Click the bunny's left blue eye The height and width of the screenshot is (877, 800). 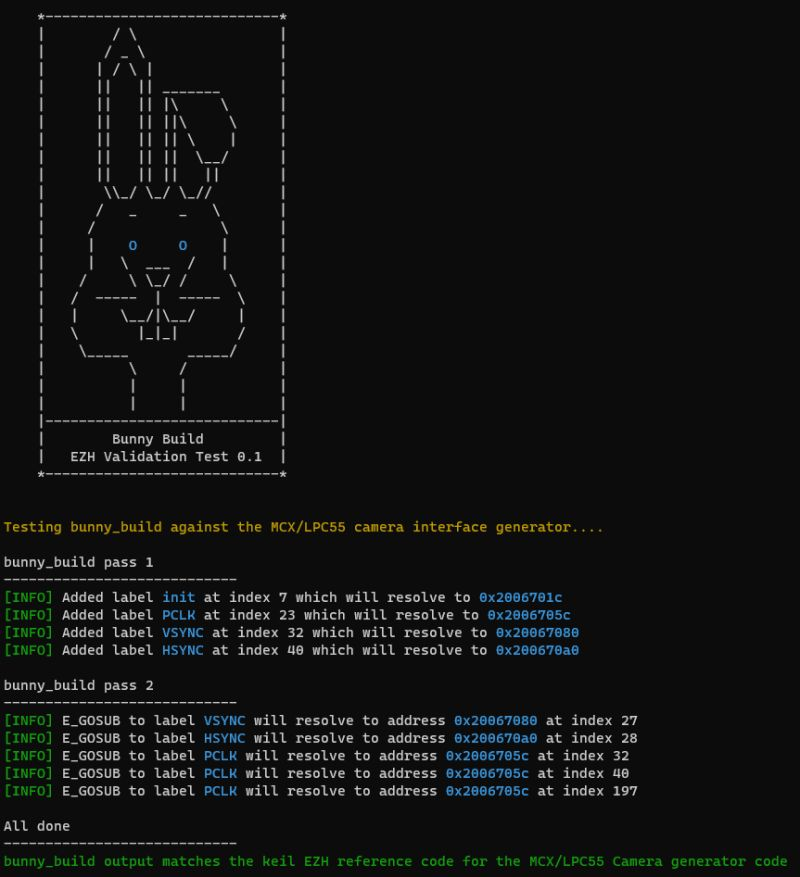click(x=133, y=245)
